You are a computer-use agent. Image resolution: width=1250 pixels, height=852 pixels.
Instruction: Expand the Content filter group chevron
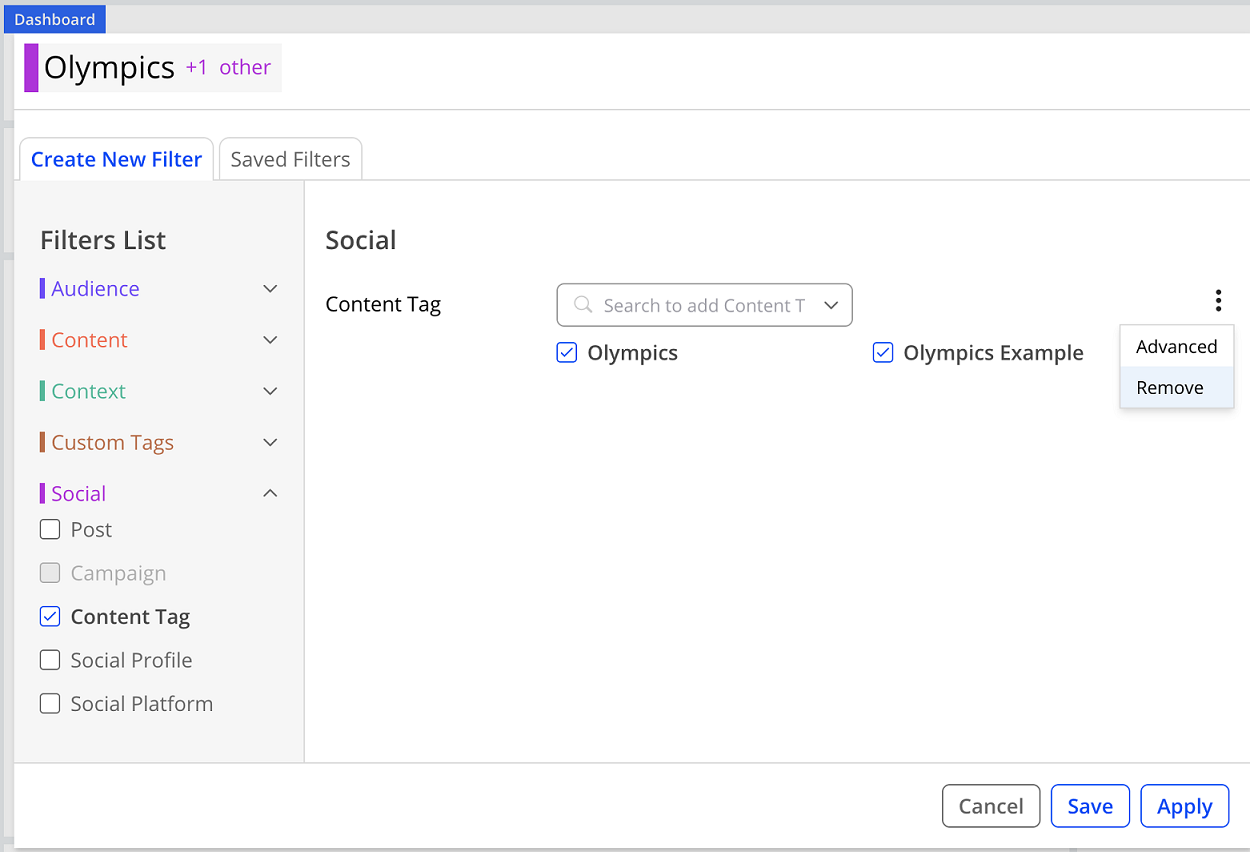270,340
